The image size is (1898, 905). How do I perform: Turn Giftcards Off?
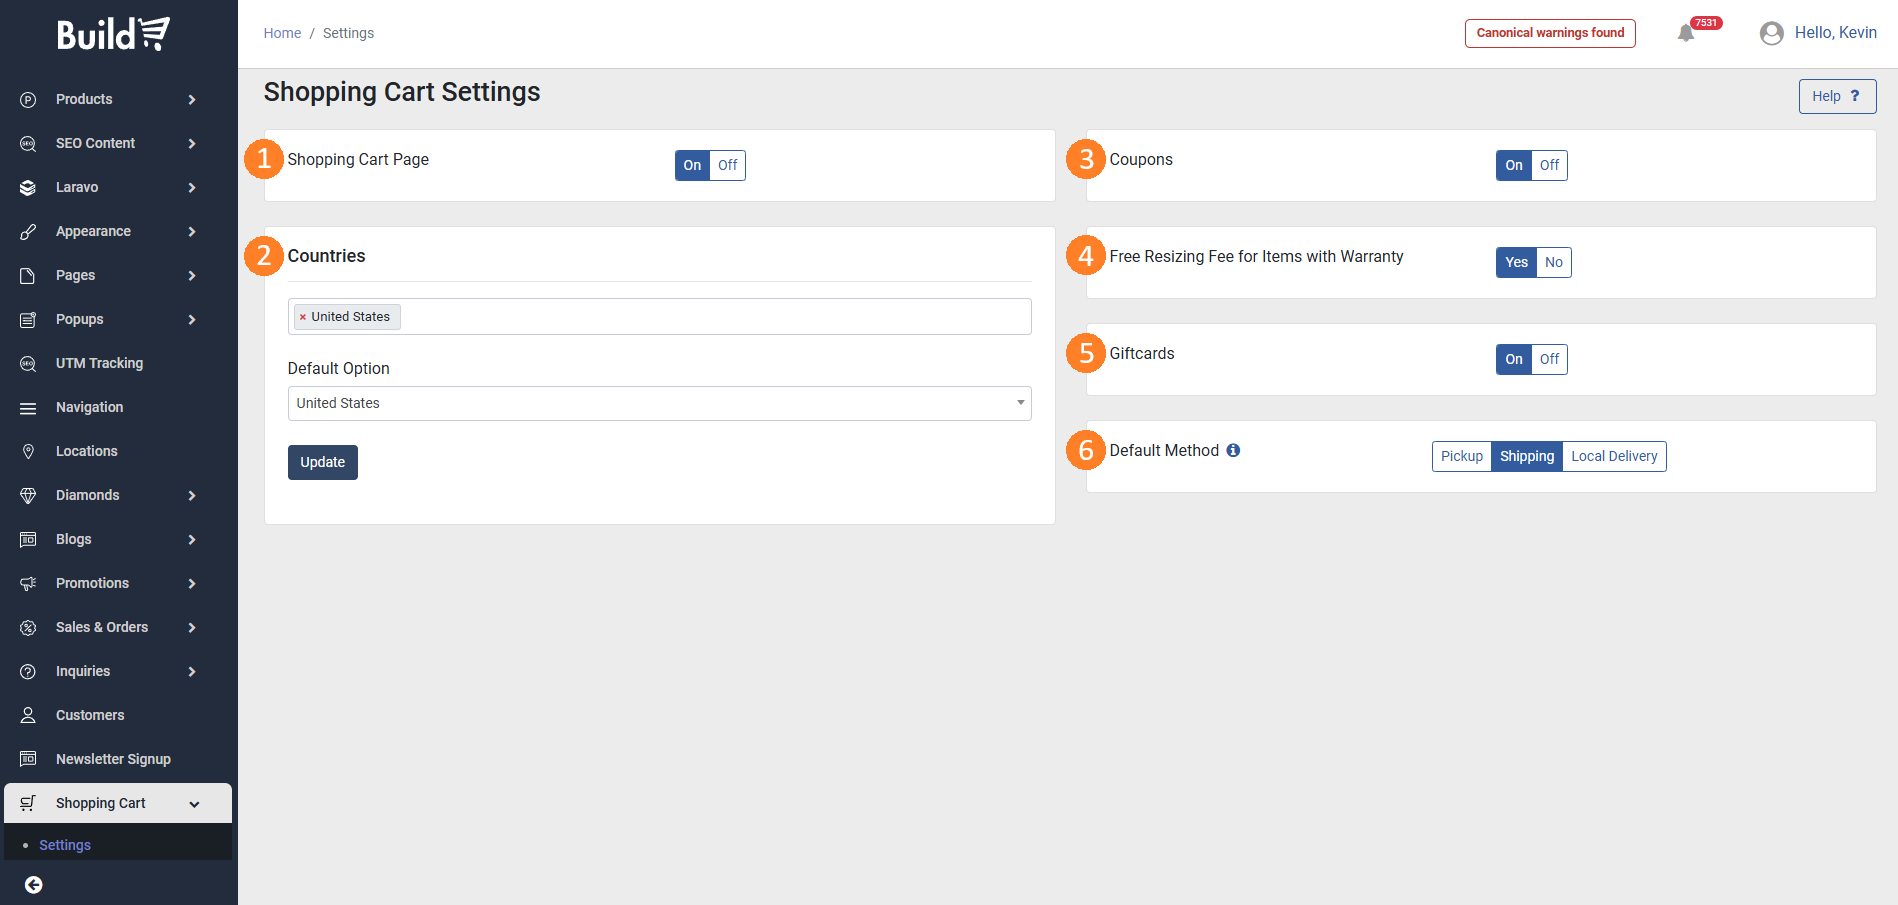tap(1549, 359)
